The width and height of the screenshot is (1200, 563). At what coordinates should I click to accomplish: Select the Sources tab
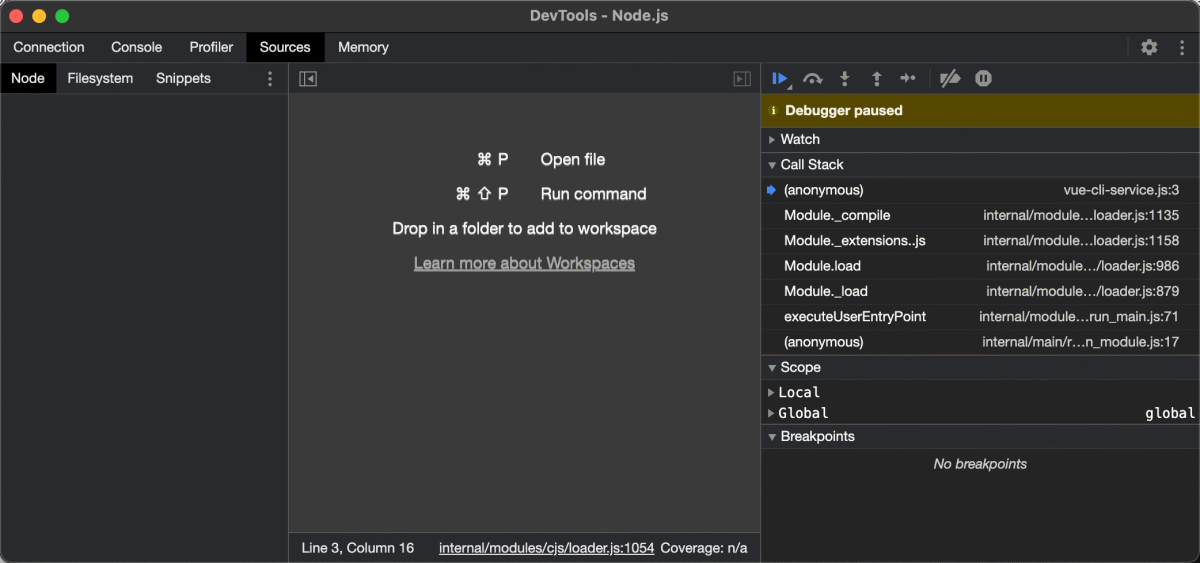(x=285, y=47)
